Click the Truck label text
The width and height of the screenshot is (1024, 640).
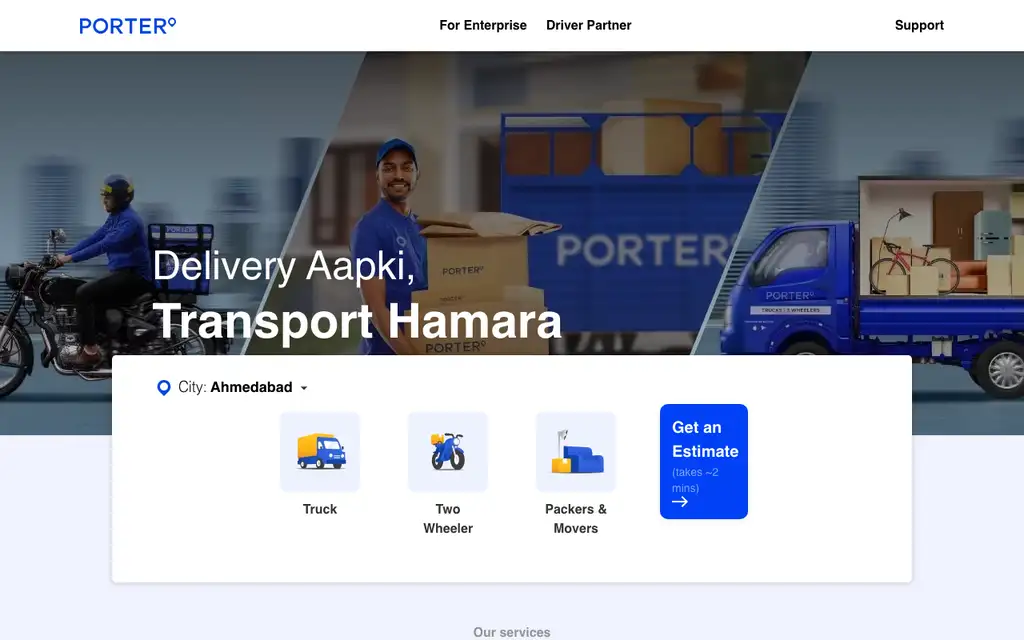point(320,509)
